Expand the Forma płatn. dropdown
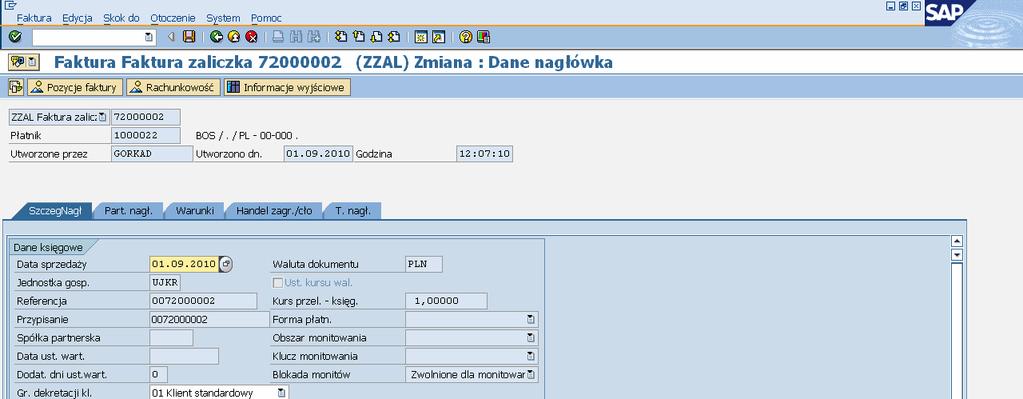Screen dimensions: 1023x399 tap(531, 319)
